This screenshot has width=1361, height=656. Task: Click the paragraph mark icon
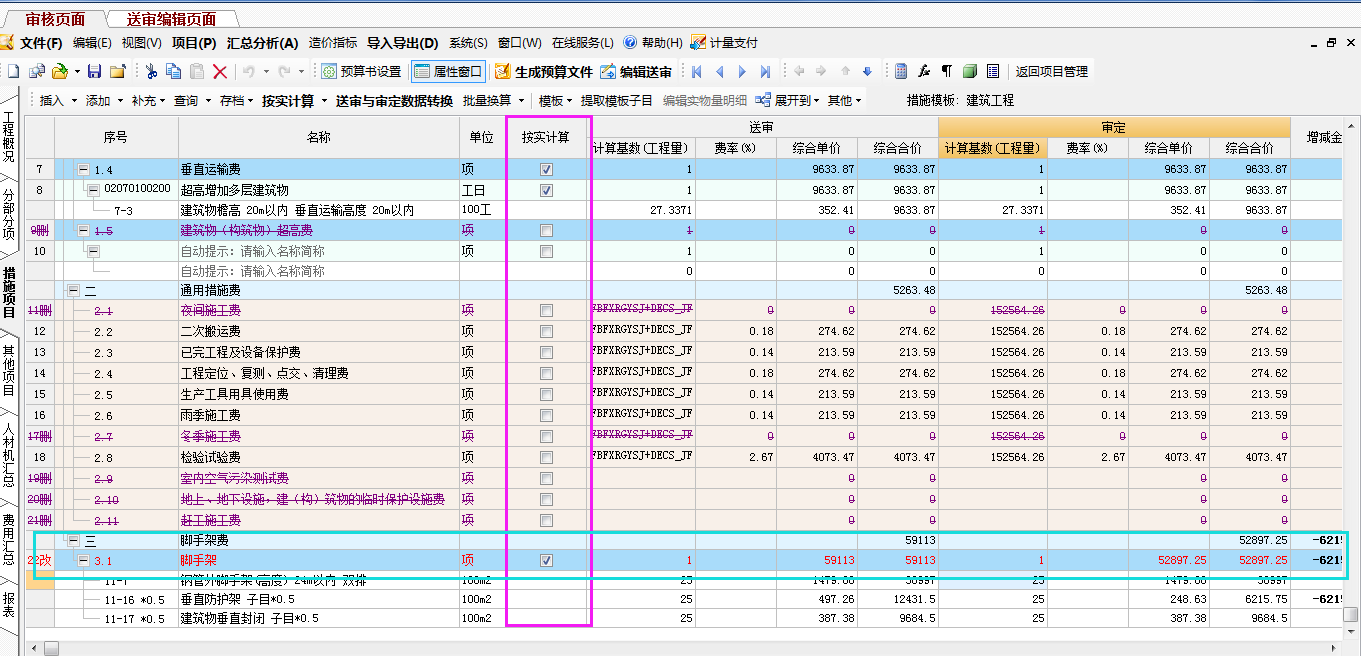(946, 71)
